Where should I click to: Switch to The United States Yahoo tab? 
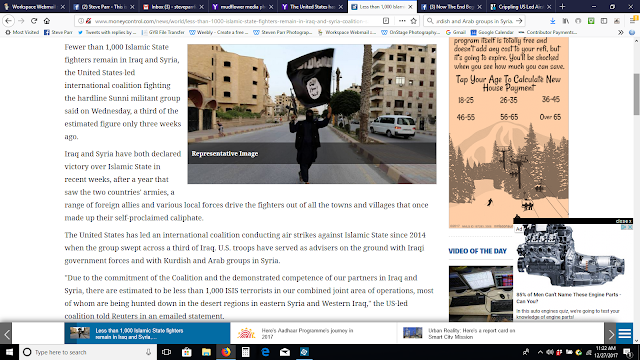coord(312,7)
